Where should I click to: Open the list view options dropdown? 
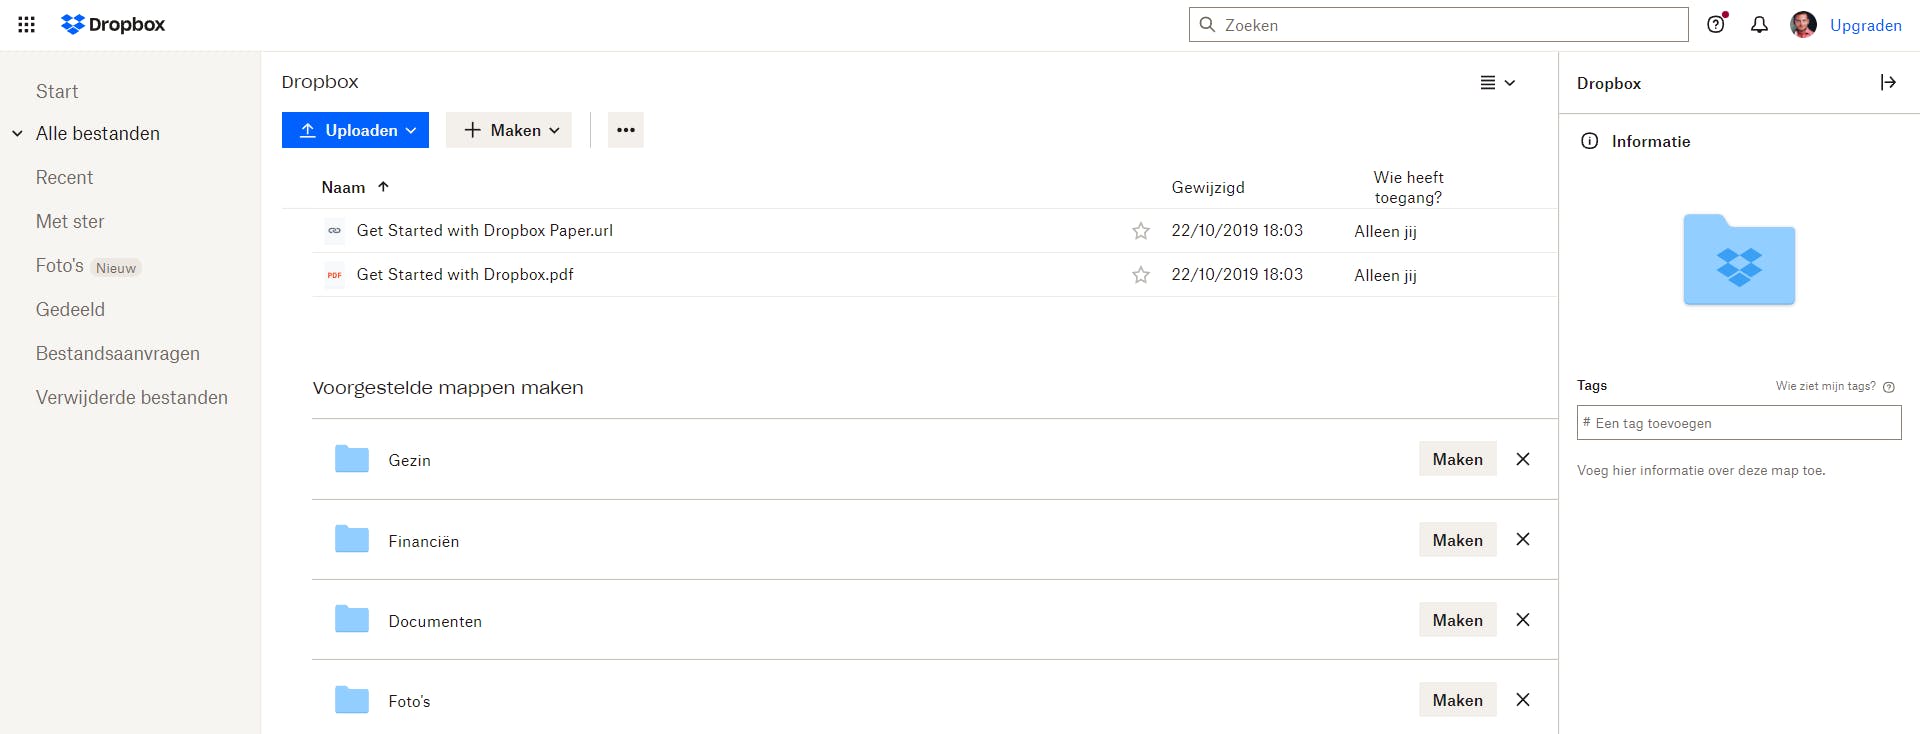click(x=1497, y=83)
